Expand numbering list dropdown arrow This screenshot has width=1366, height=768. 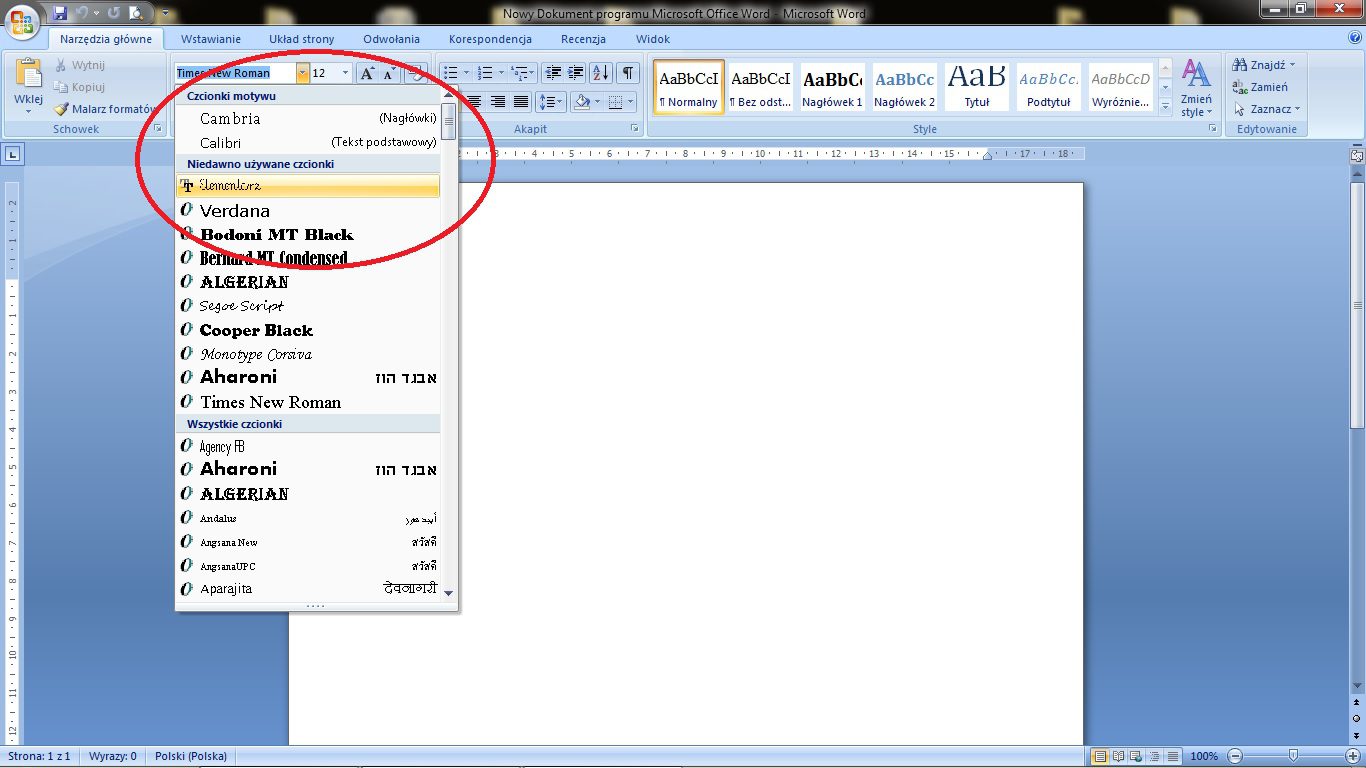501,73
